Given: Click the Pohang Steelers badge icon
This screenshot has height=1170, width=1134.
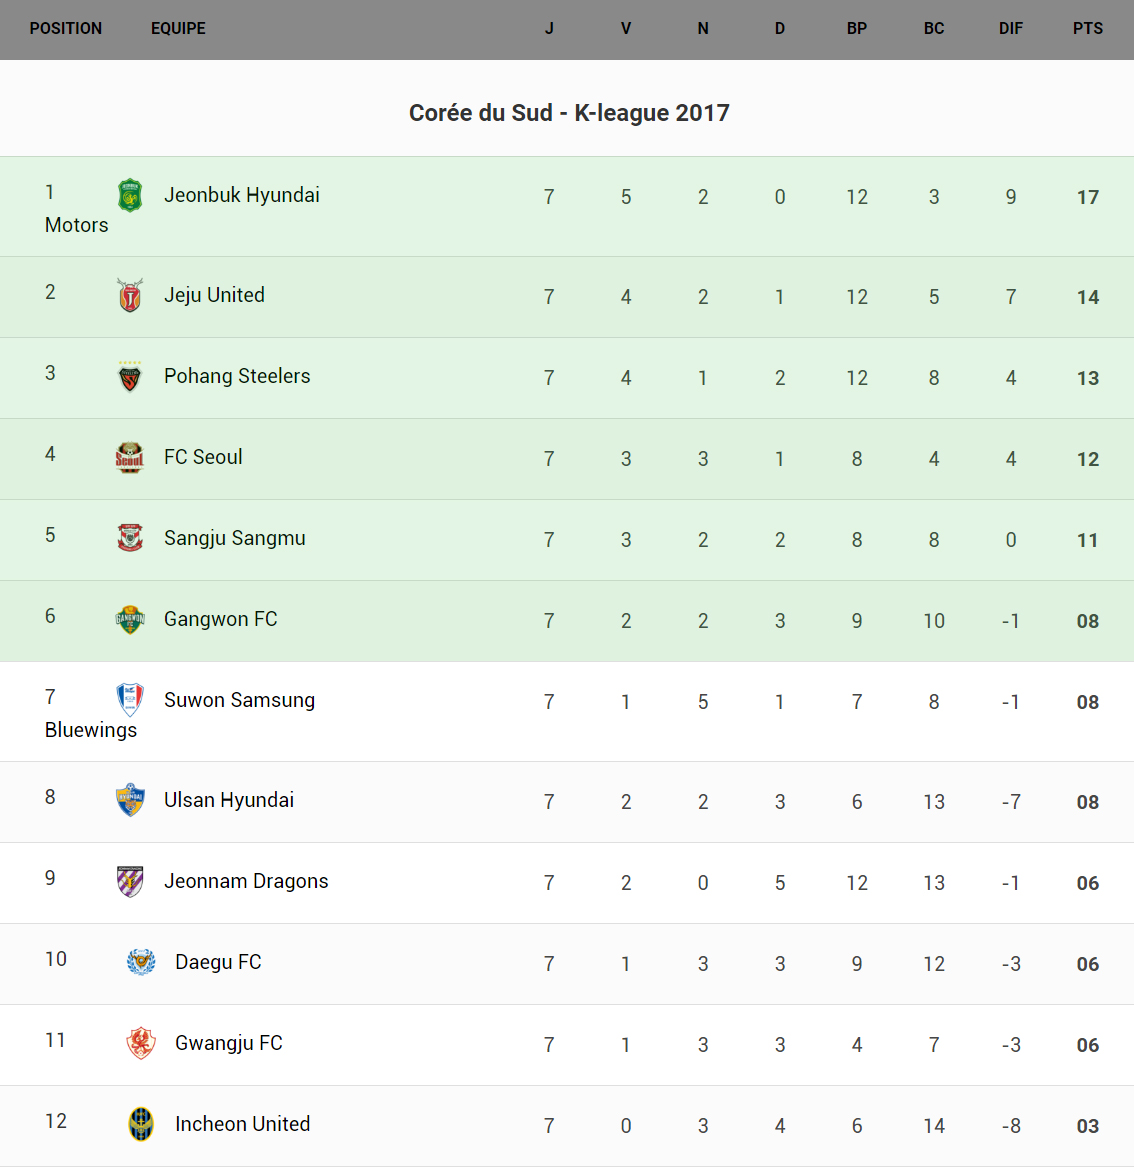Looking at the screenshot, I should click(130, 377).
